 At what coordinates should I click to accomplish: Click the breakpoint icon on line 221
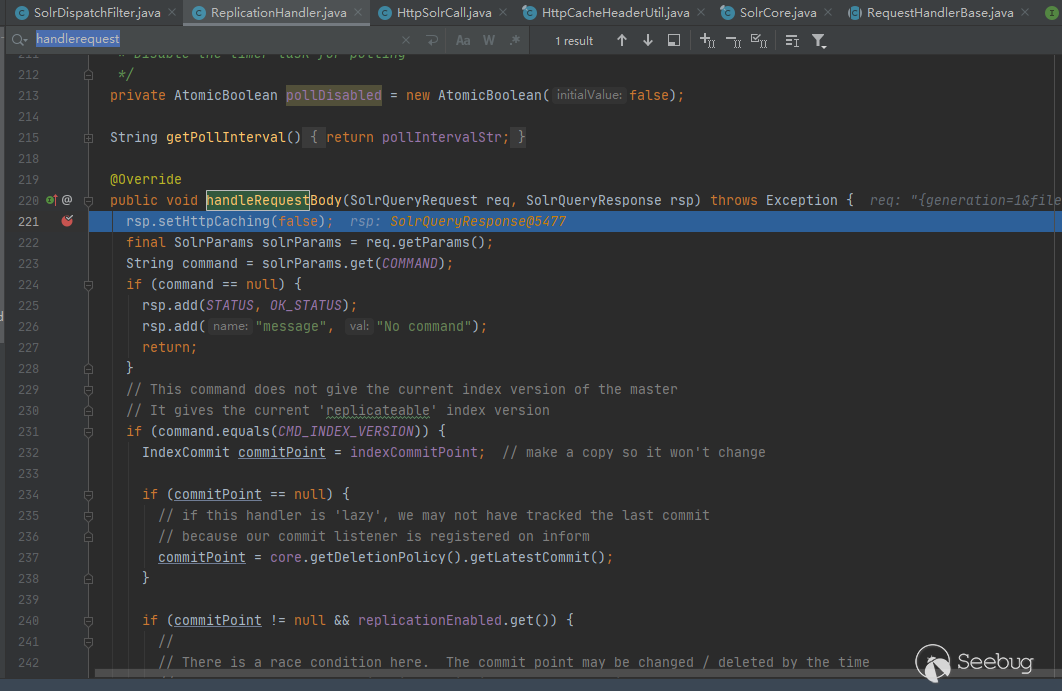[67, 221]
